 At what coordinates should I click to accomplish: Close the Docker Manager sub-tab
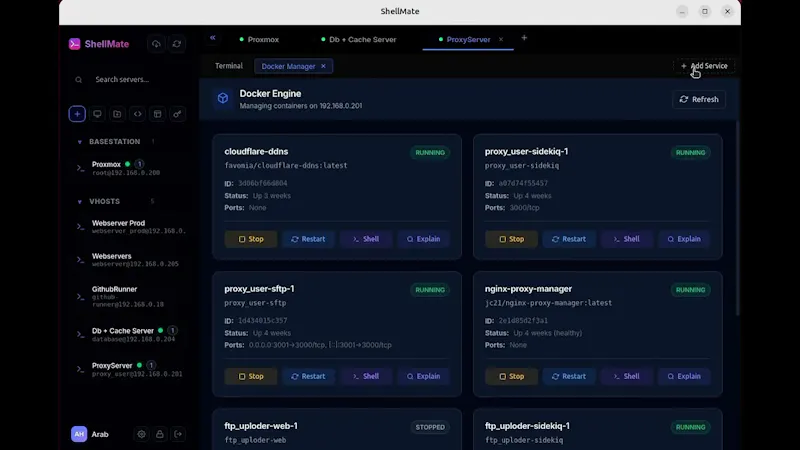pyautogui.click(x=323, y=66)
